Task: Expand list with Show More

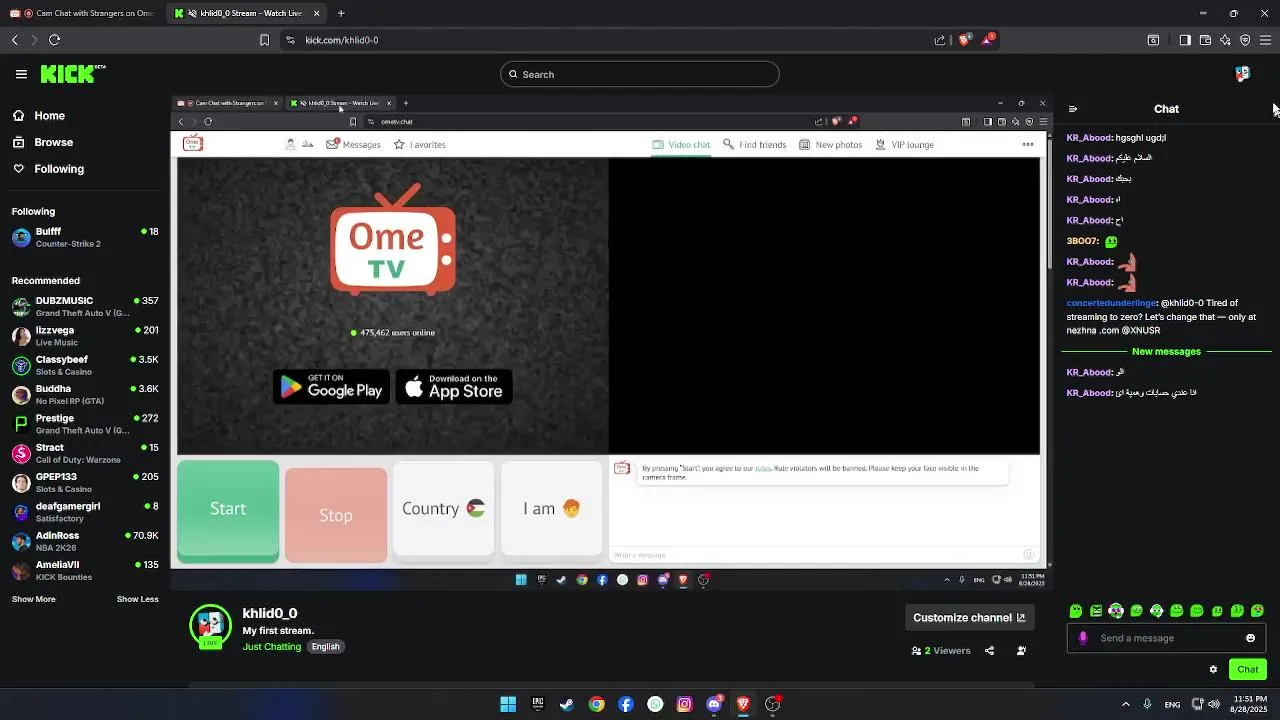Action: (34, 599)
